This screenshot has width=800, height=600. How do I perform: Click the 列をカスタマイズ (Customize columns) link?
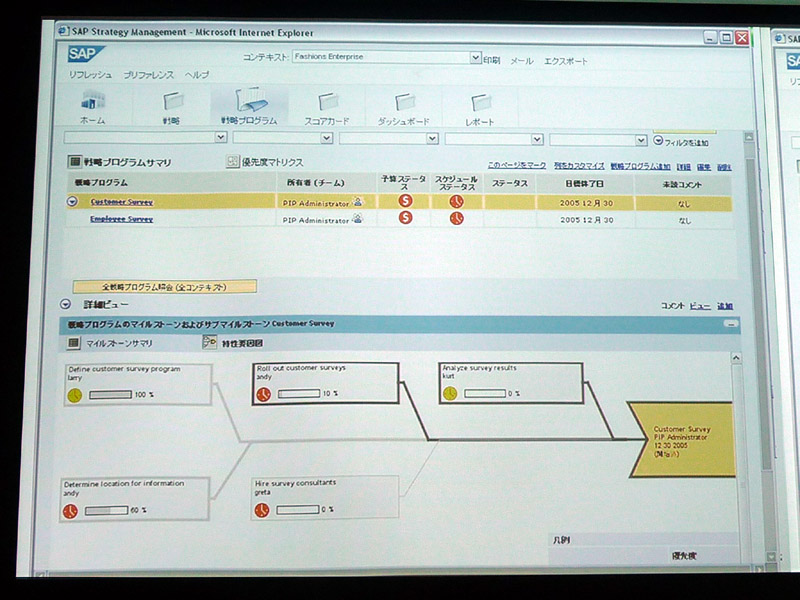point(579,166)
